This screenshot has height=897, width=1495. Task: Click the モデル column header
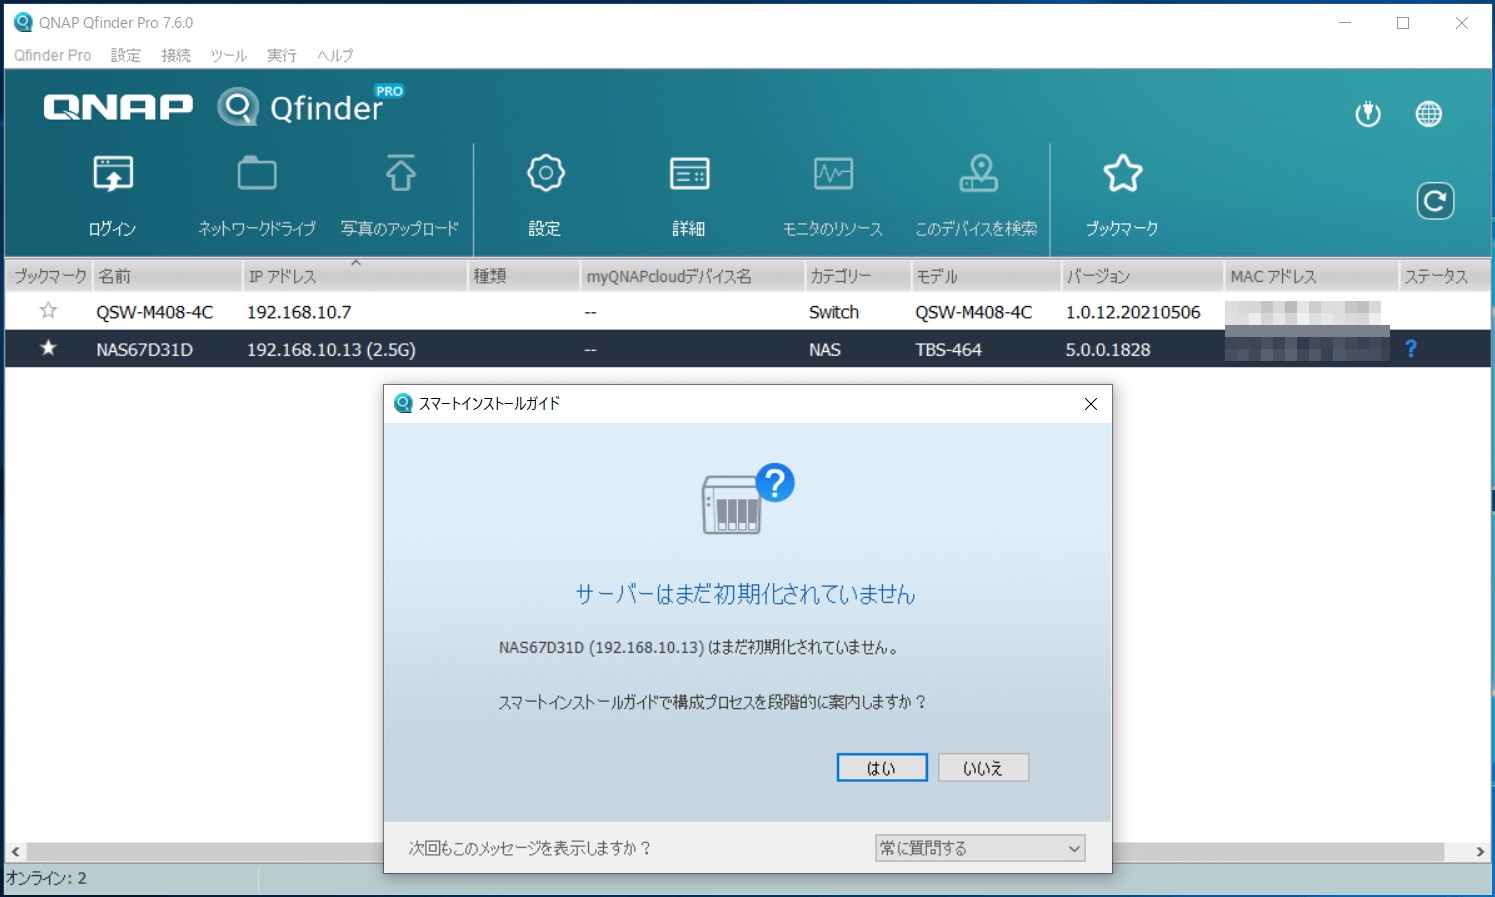click(x=985, y=276)
